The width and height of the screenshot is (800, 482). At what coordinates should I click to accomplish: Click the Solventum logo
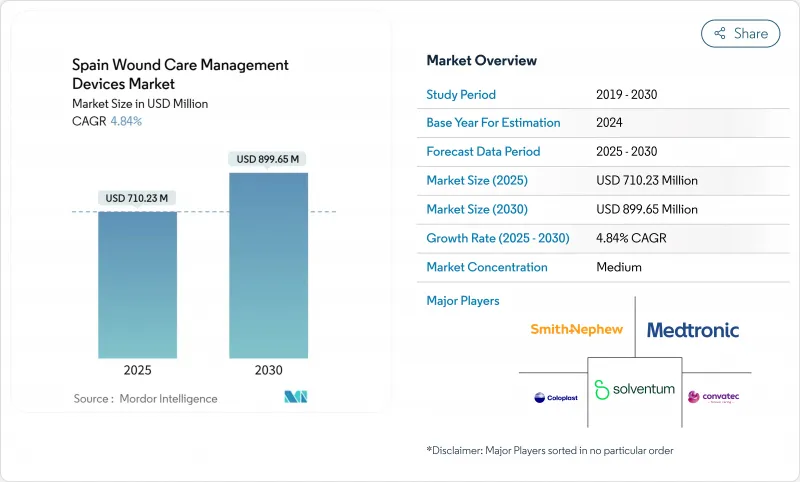tap(635, 389)
